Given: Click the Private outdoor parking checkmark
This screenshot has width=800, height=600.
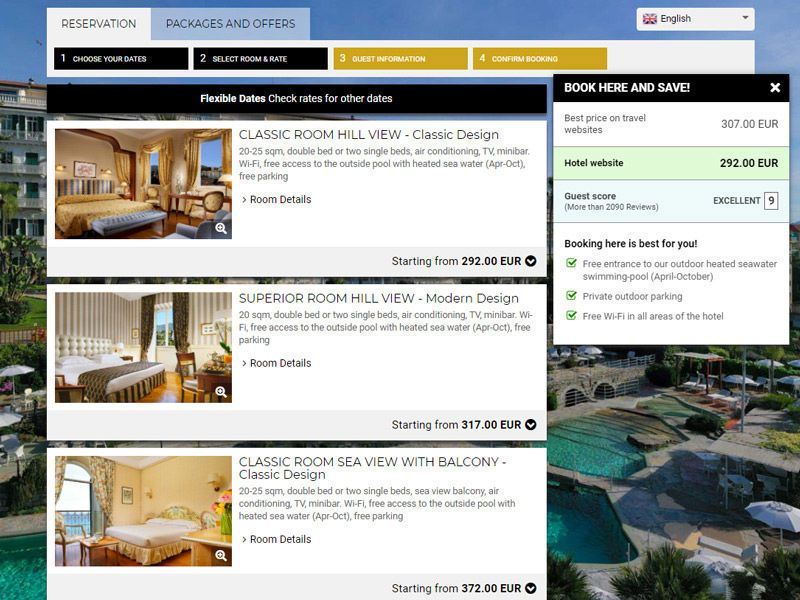Looking at the screenshot, I should [571, 297].
